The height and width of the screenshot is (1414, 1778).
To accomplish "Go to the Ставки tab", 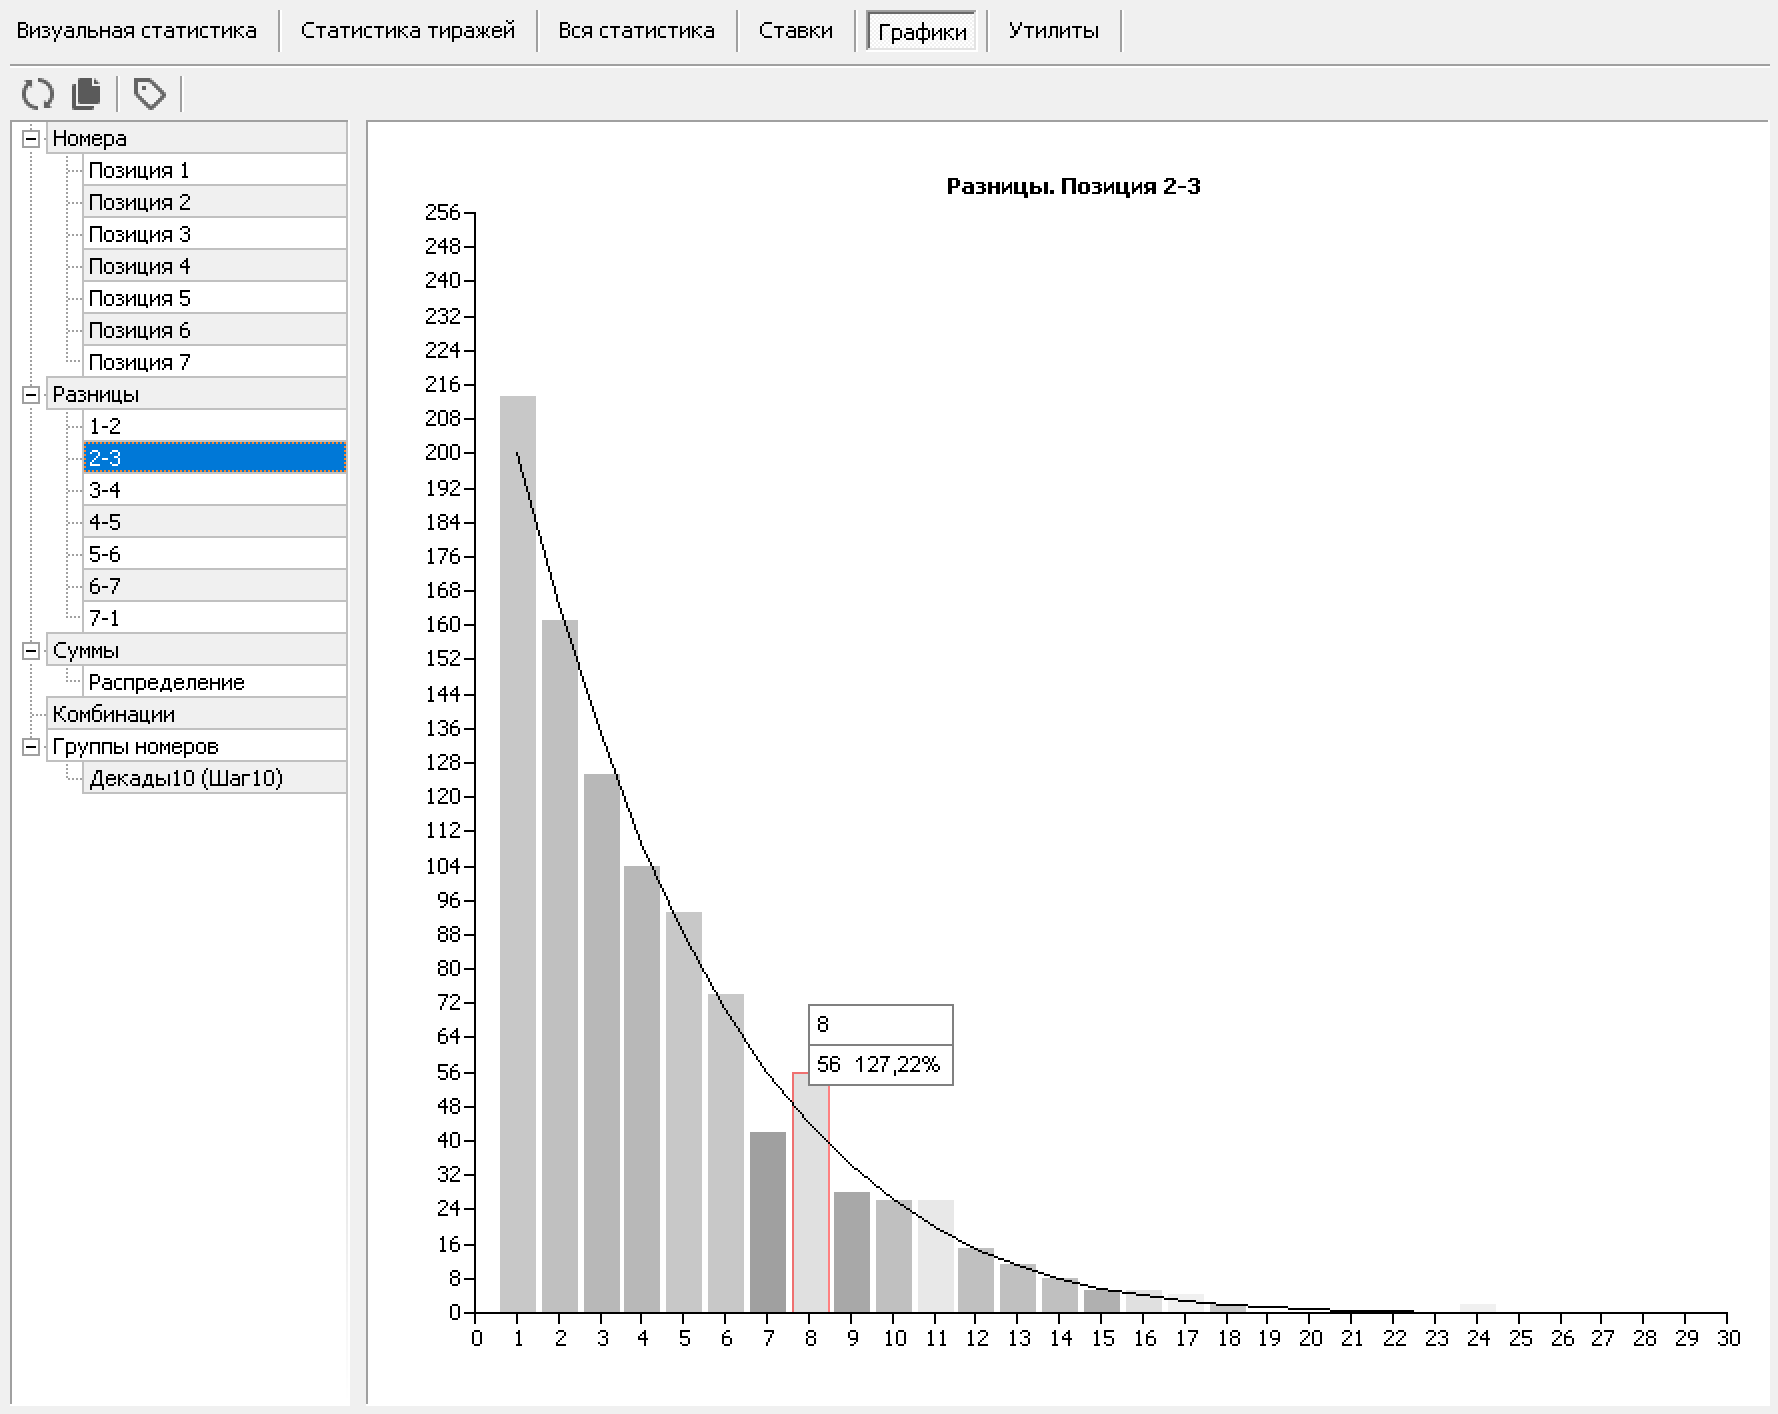I will tap(795, 31).
